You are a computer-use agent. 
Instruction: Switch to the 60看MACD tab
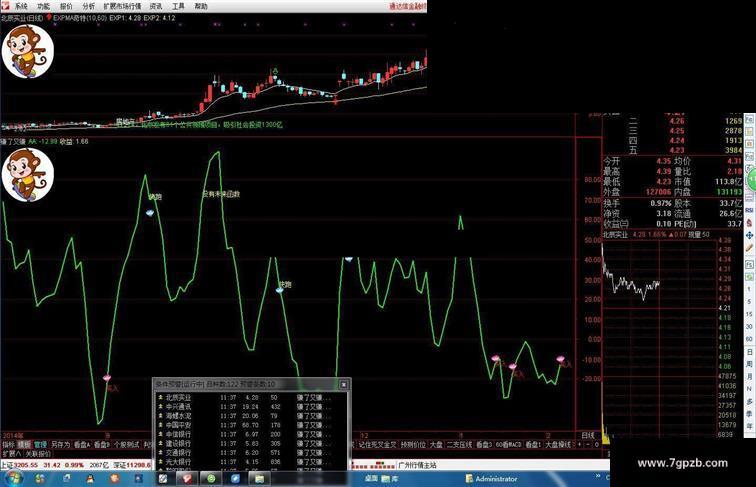pos(509,445)
